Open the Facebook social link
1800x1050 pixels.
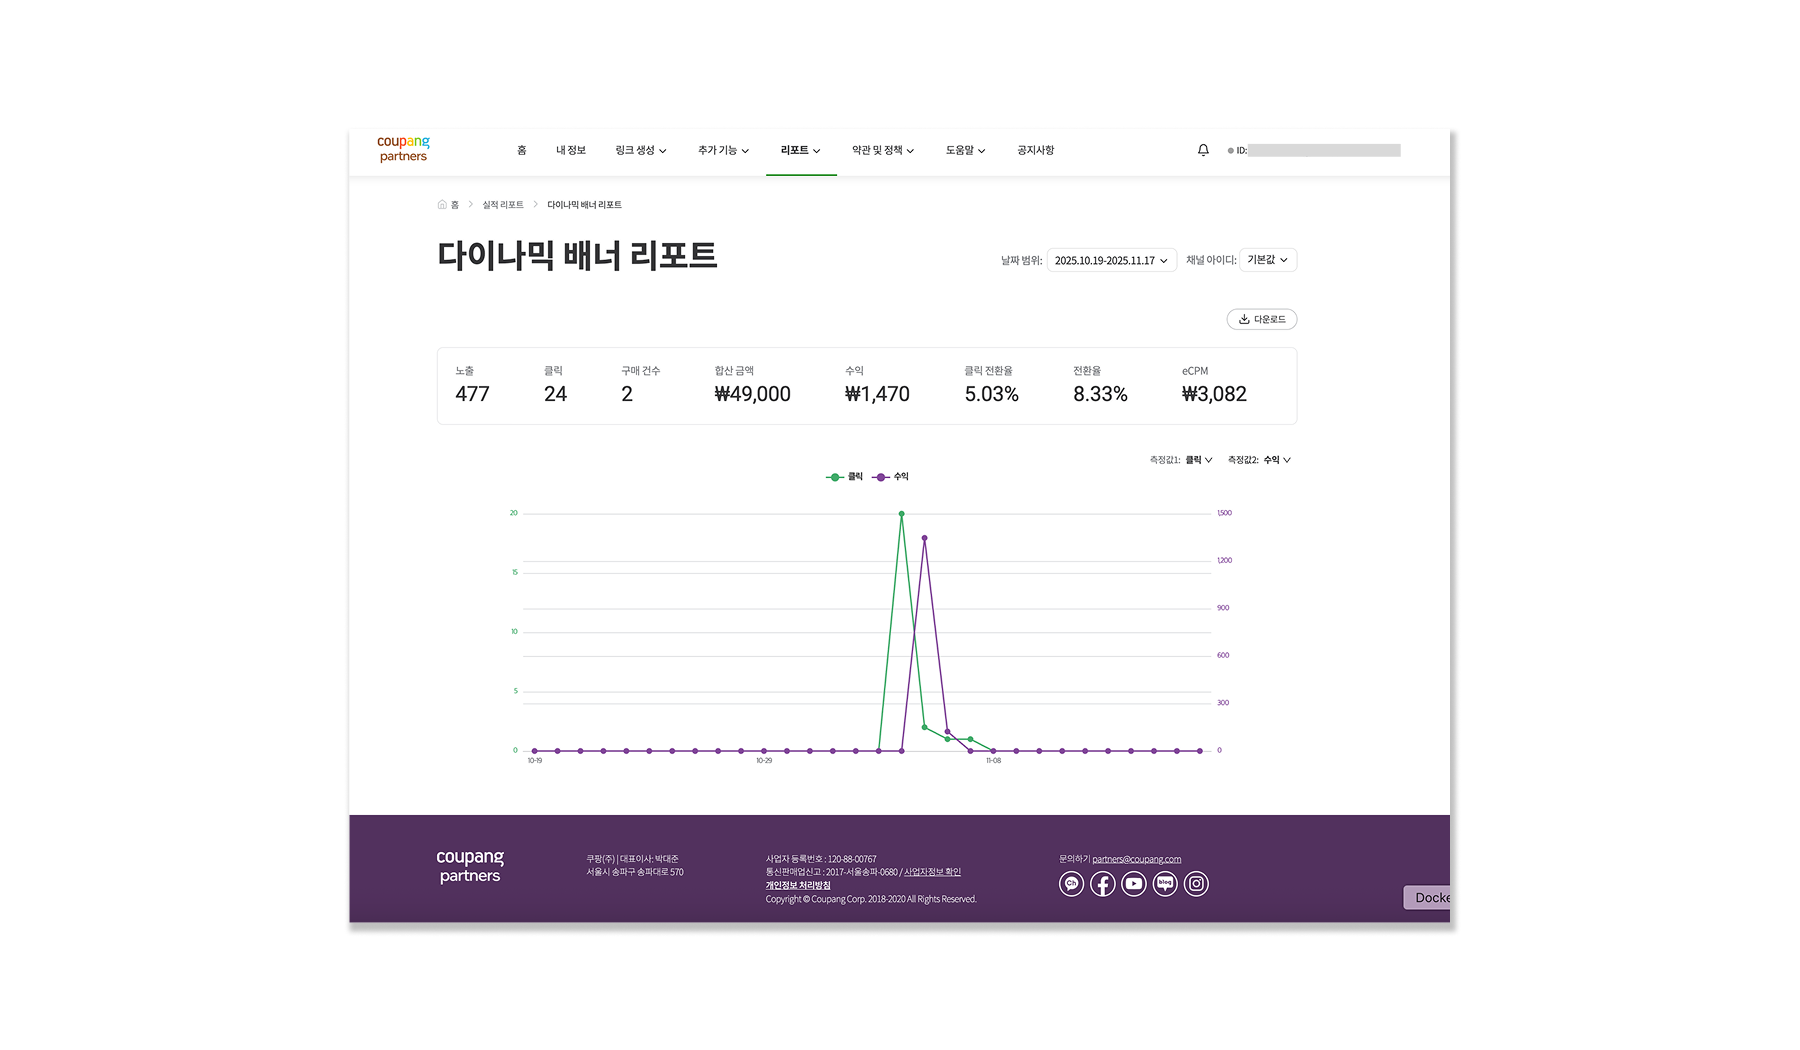tap(1102, 884)
